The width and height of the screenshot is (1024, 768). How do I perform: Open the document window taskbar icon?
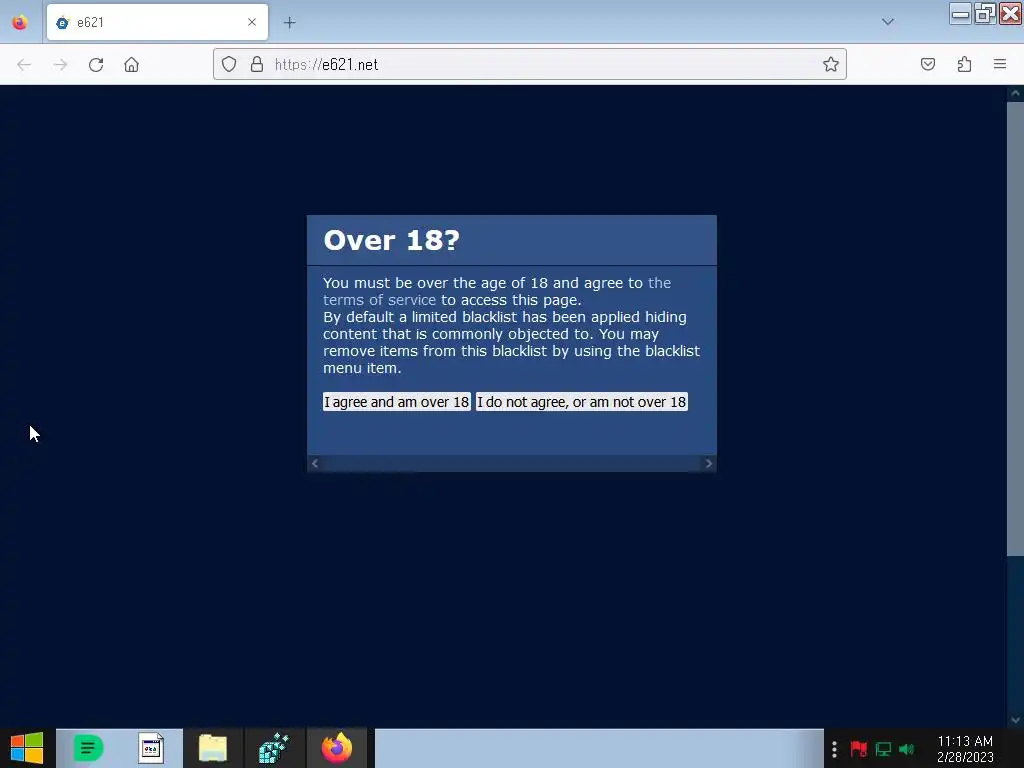(x=151, y=748)
